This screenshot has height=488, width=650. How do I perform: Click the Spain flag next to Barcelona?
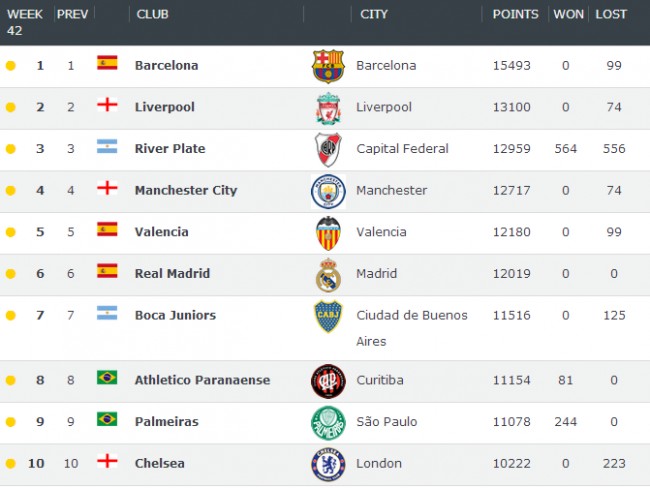click(x=107, y=63)
